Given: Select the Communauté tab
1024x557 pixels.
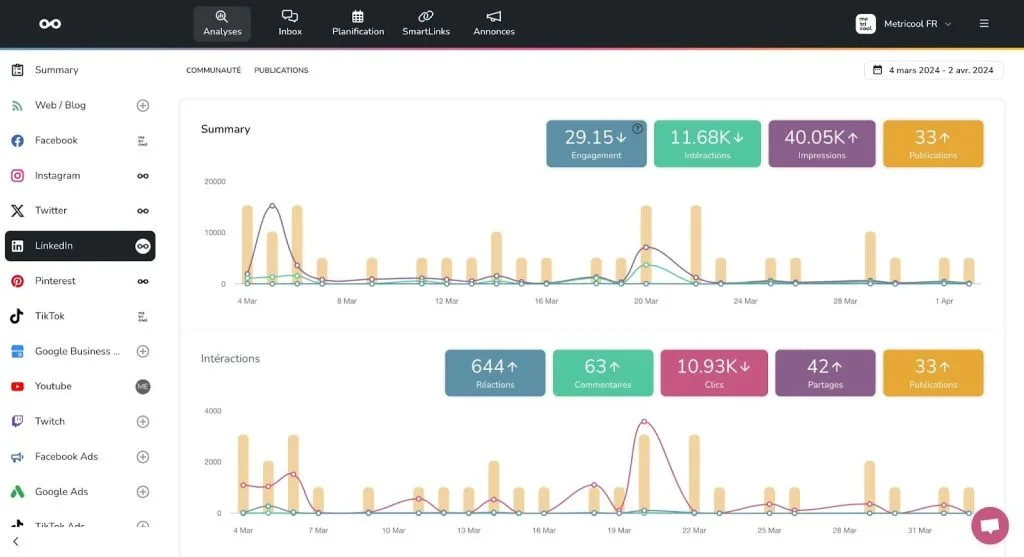Looking at the screenshot, I should 213,71.
